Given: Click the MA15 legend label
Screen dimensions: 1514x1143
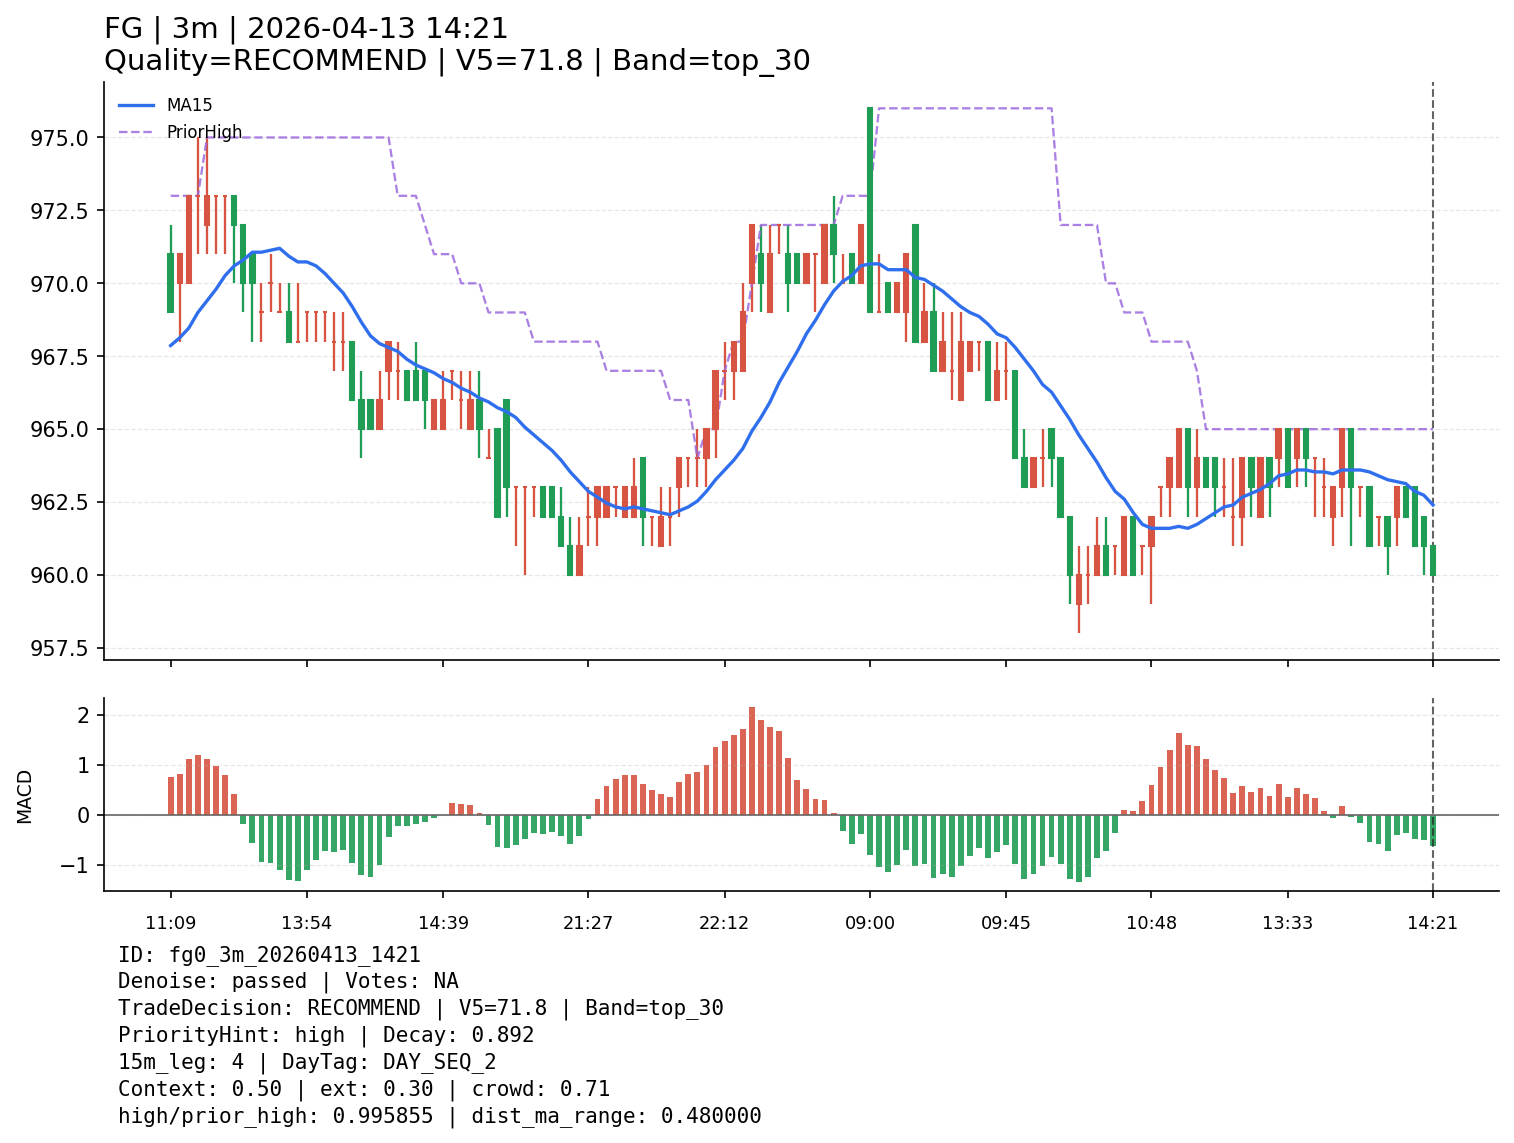Looking at the screenshot, I should pyautogui.click(x=189, y=105).
